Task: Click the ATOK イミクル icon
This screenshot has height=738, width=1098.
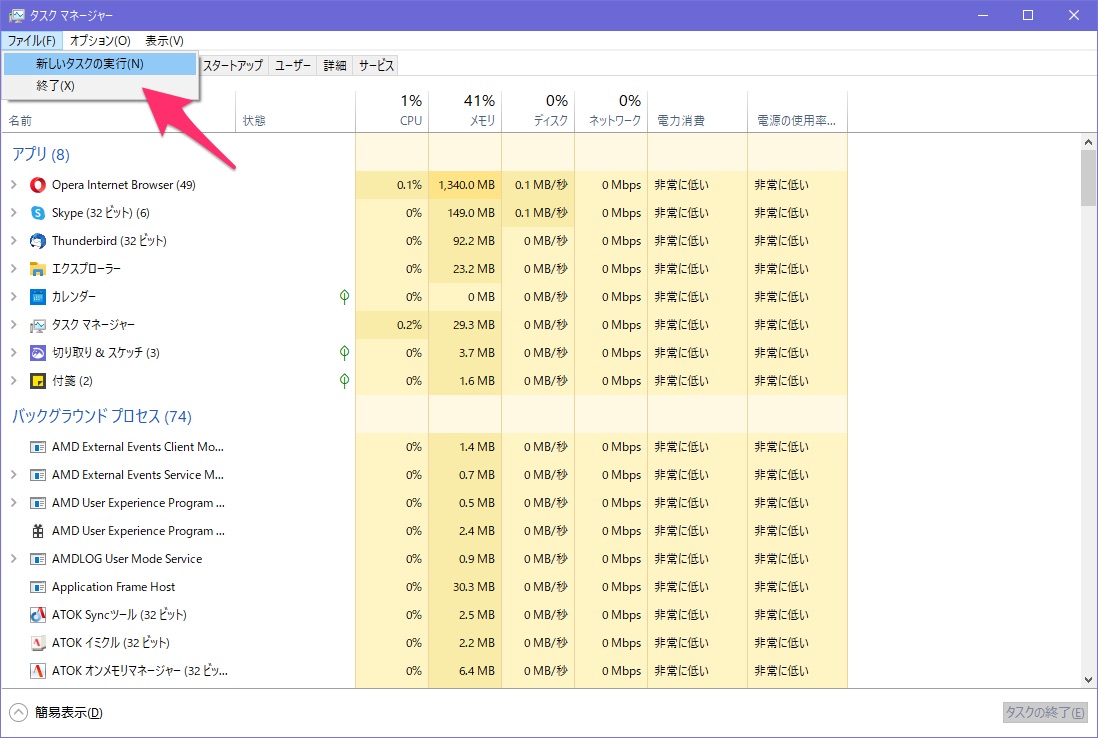Action: pos(38,643)
